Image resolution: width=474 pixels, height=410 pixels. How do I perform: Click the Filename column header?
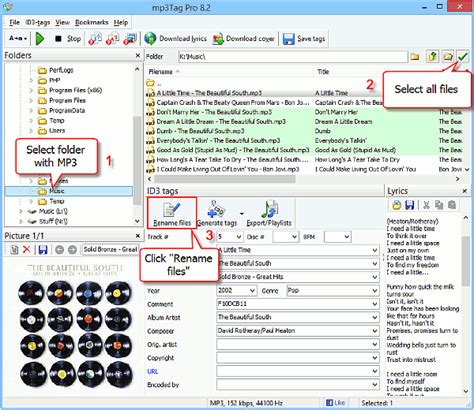(229, 72)
